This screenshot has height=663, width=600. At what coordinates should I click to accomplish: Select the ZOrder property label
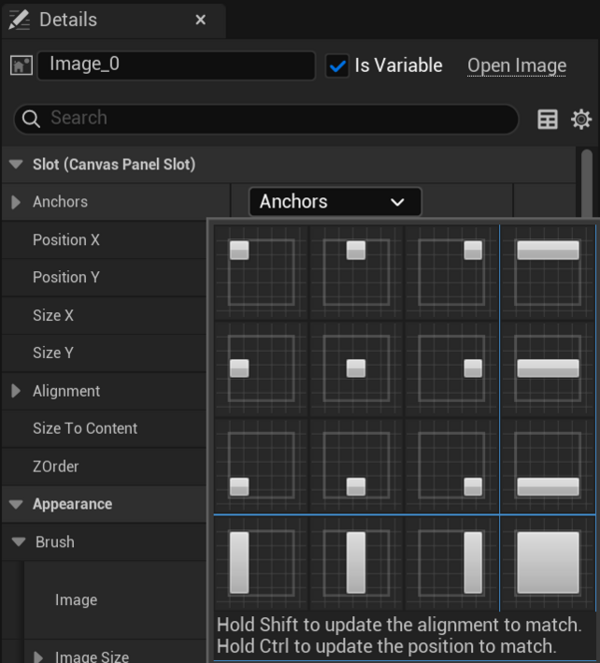(56, 466)
